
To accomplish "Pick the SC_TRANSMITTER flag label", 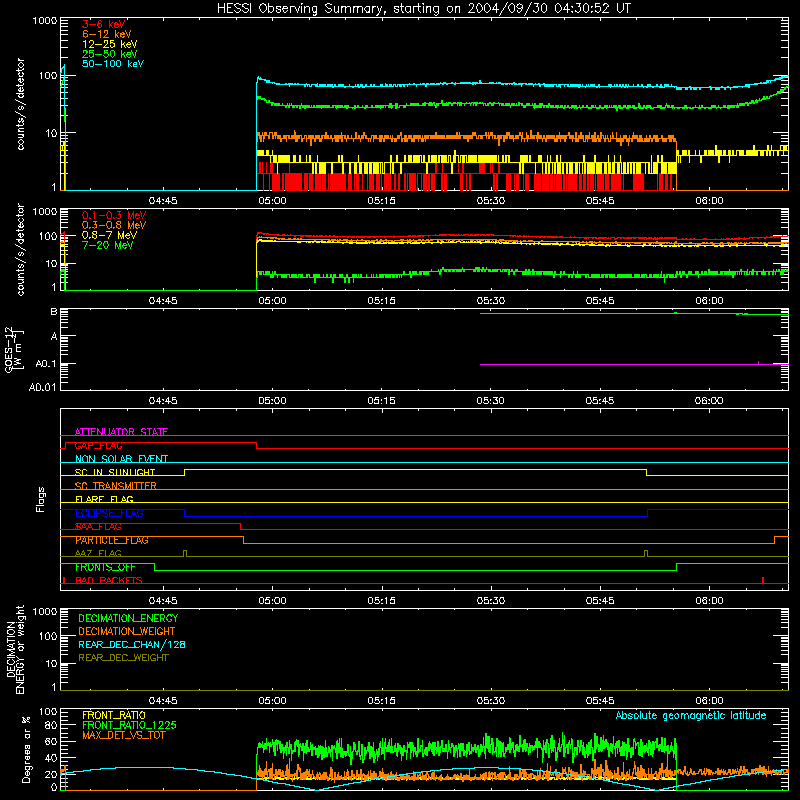I will [115, 486].
